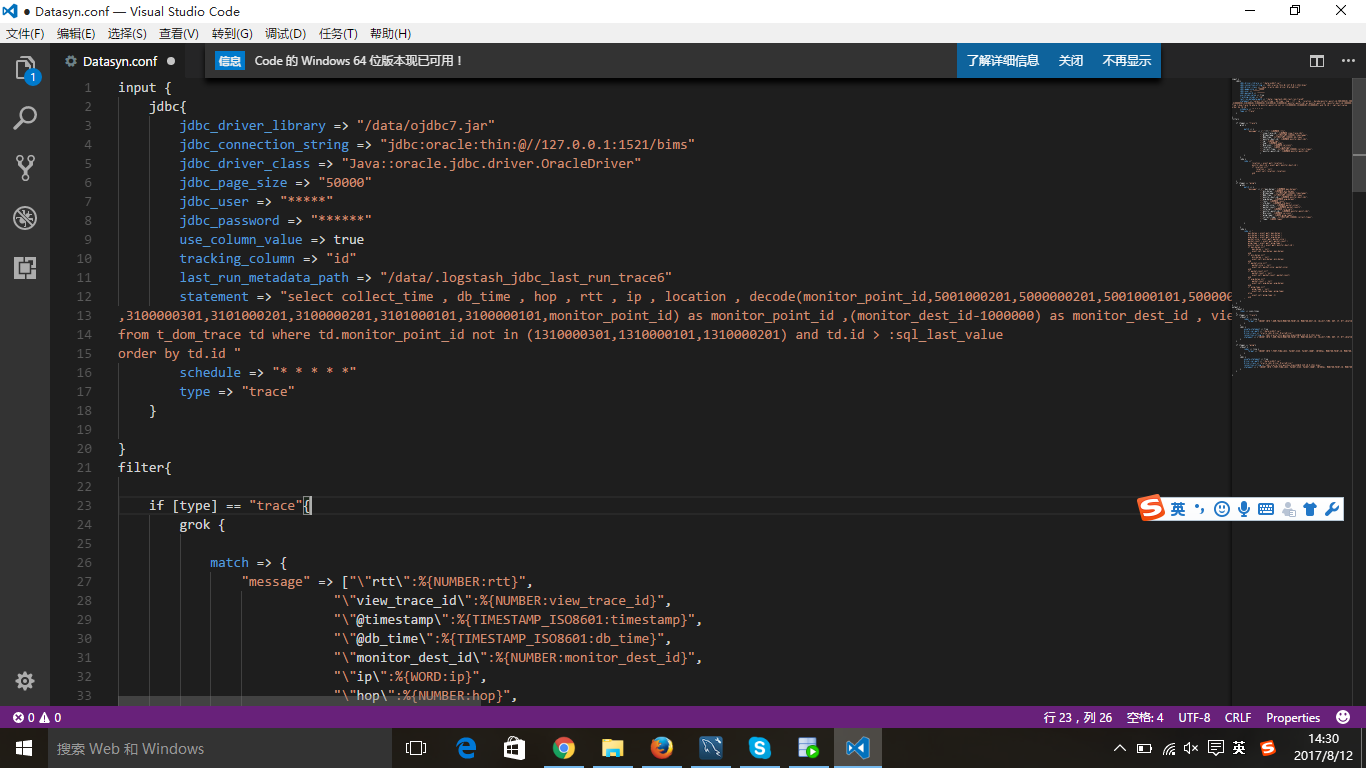The width and height of the screenshot is (1366, 768).
Task: Click the code minimap overview
Action: pyautogui.click(x=1291, y=230)
